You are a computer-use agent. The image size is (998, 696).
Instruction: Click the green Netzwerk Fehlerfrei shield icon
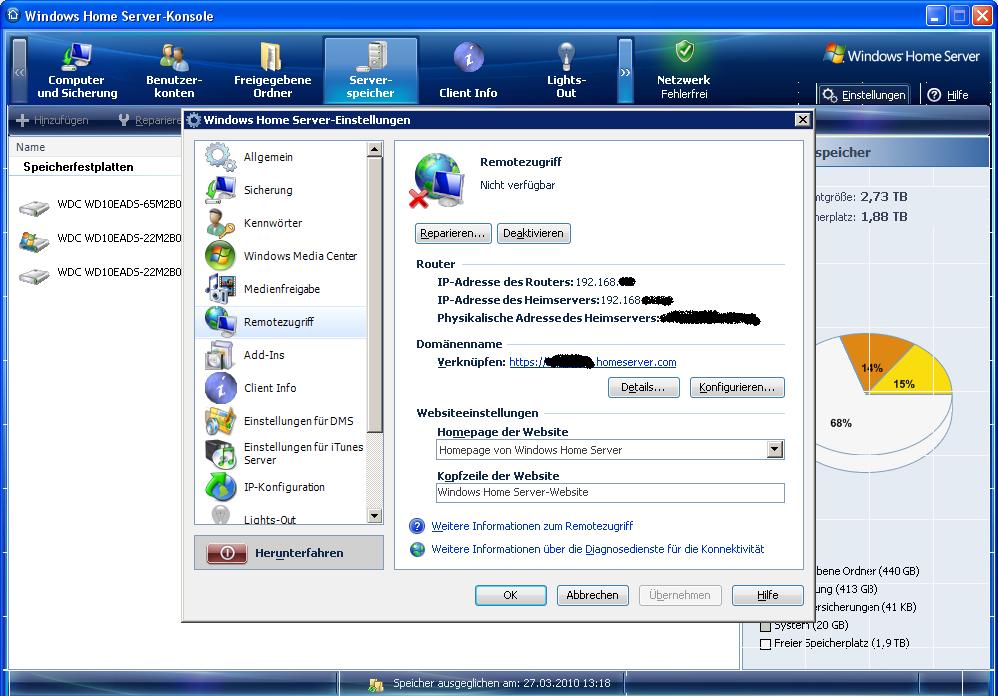click(685, 52)
